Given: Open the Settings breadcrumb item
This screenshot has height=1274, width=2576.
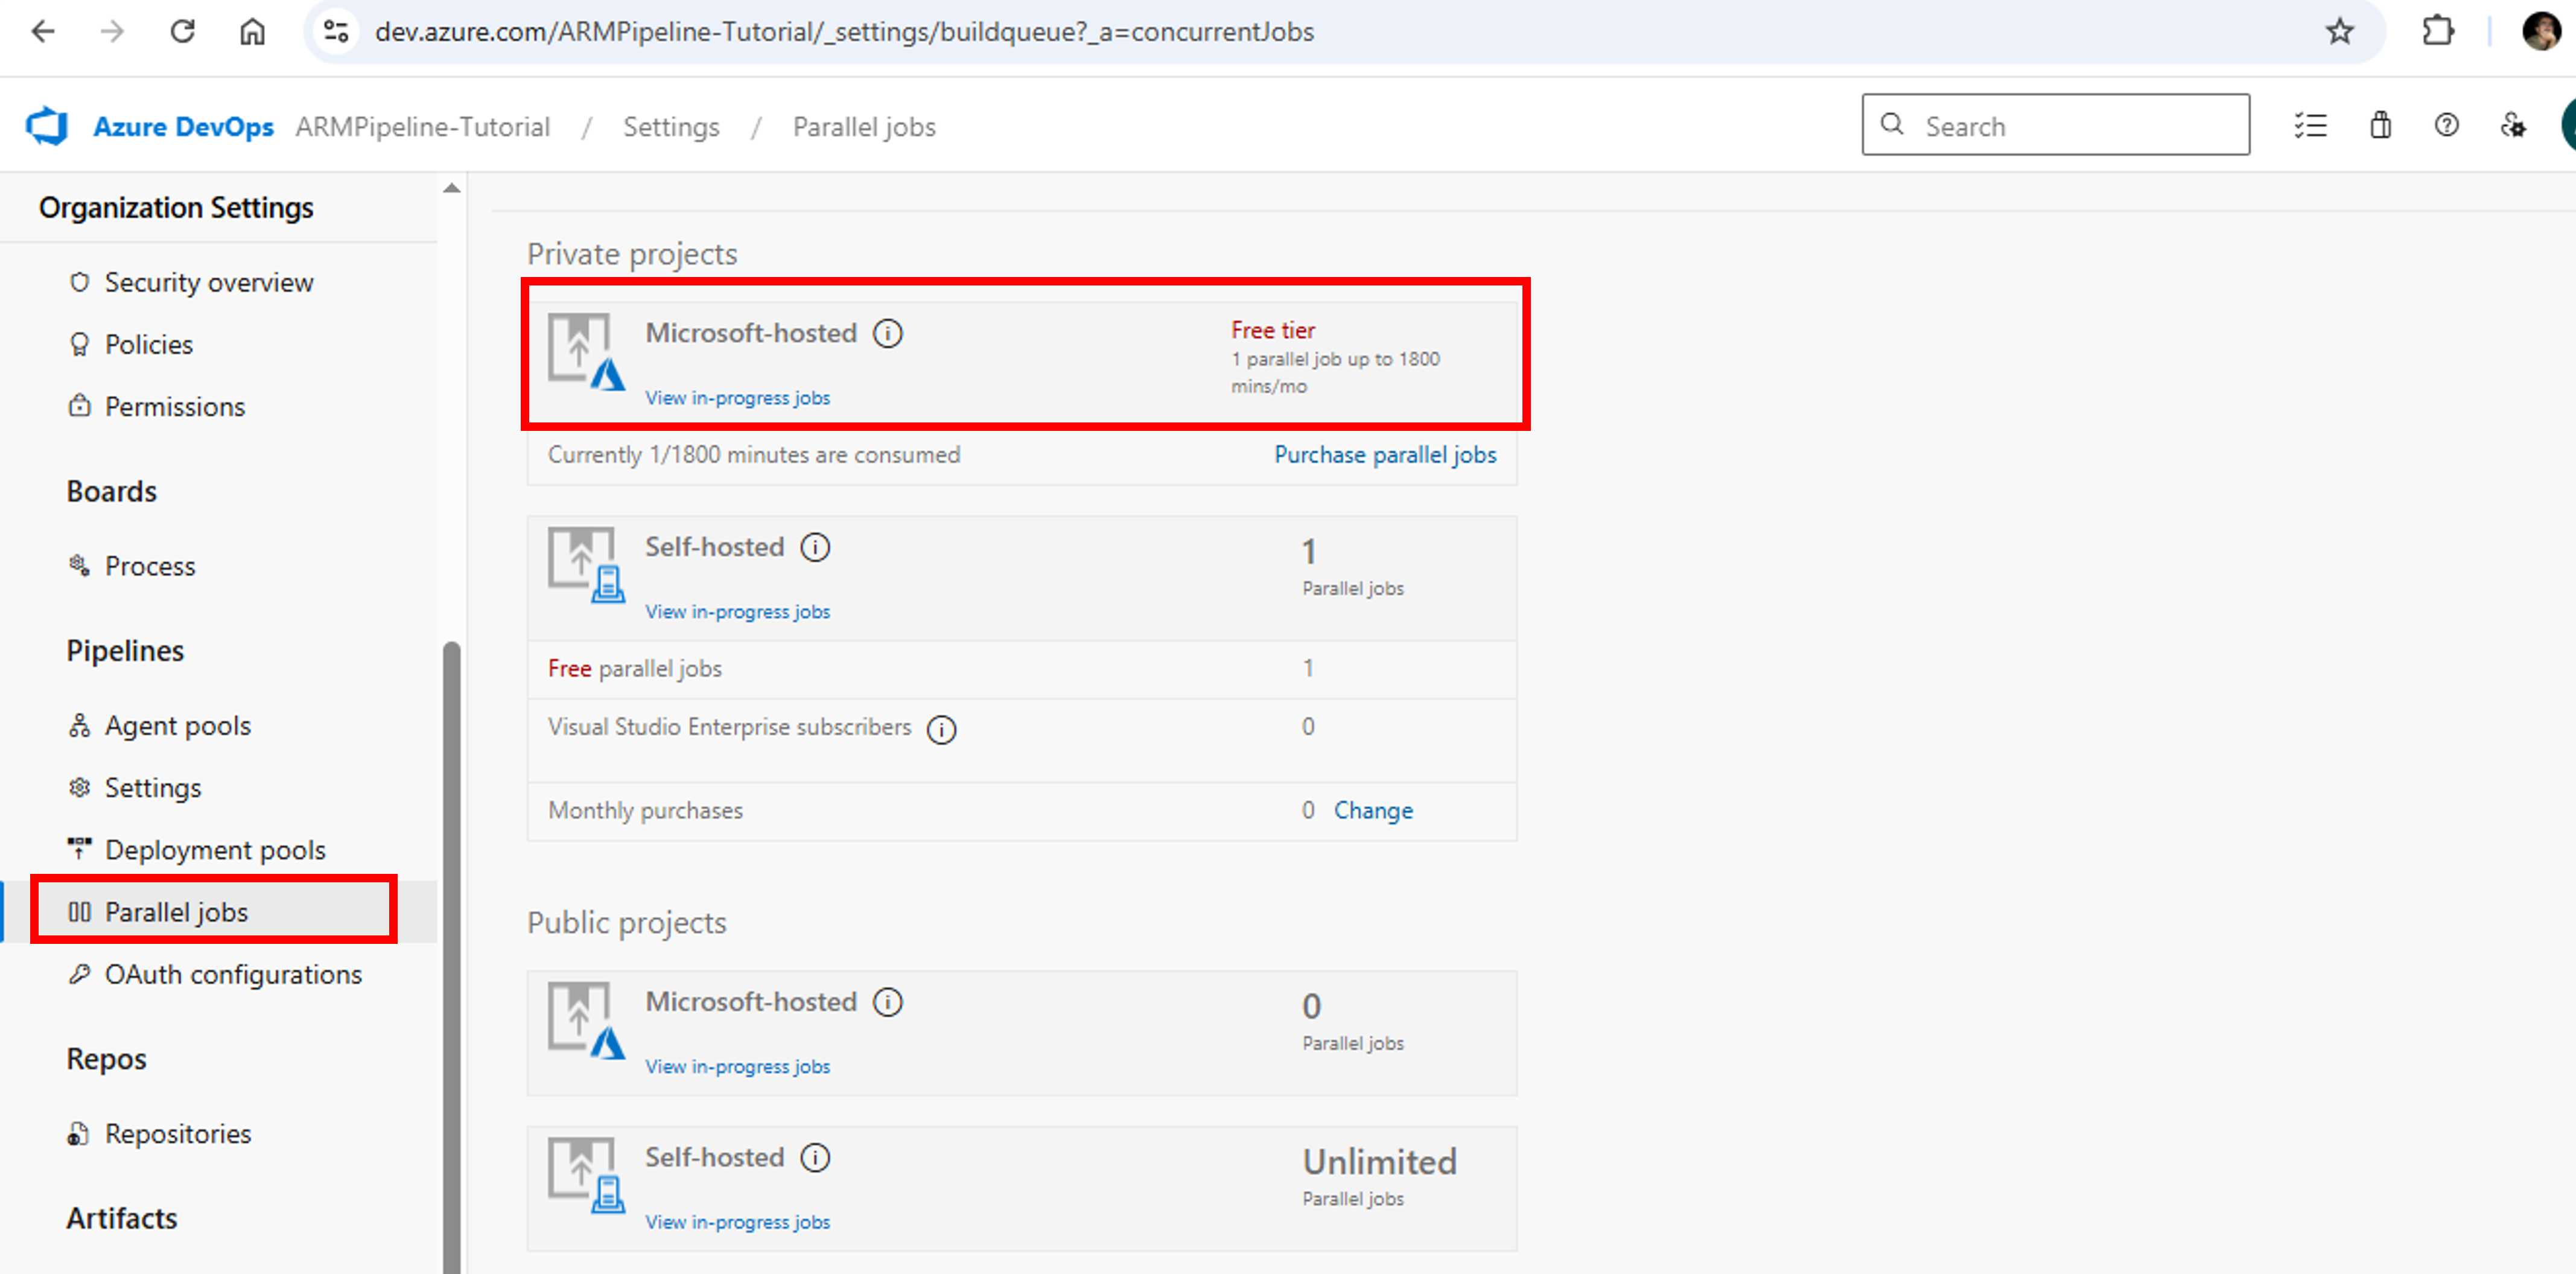Looking at the screenshot, I should coord(671,126).
